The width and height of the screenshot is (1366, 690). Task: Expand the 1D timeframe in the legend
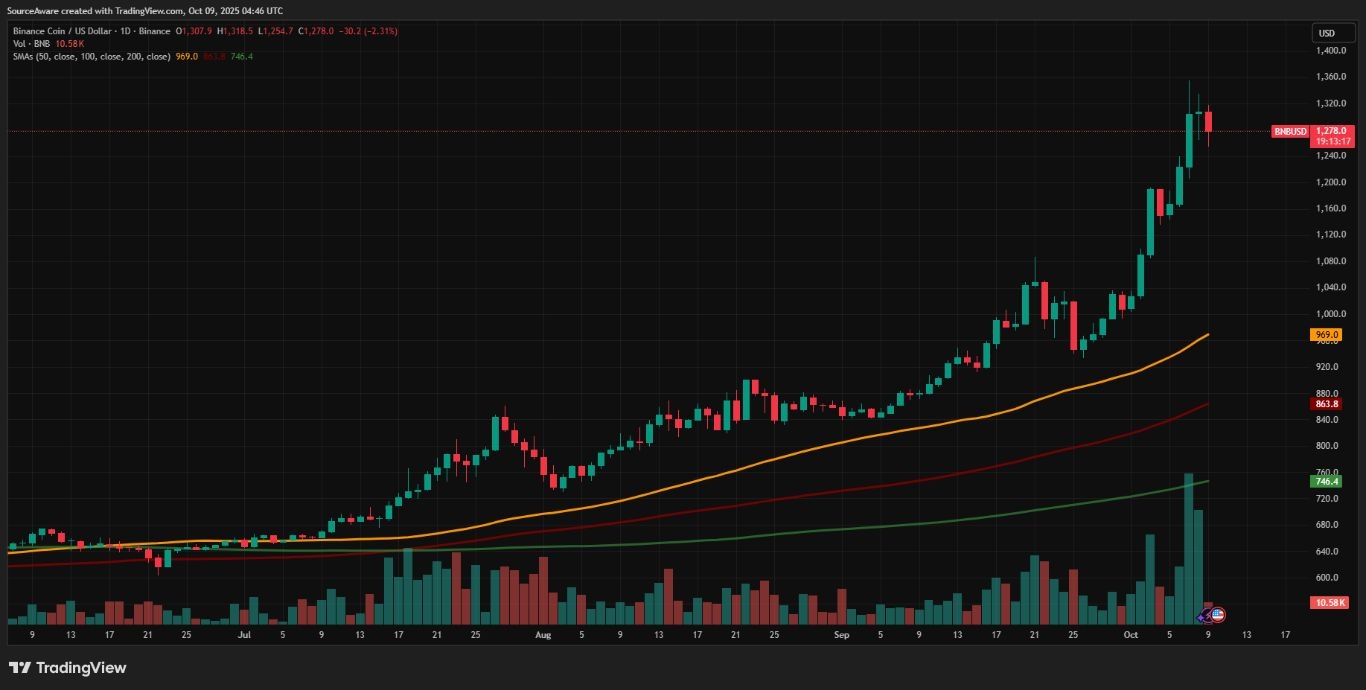125,31
